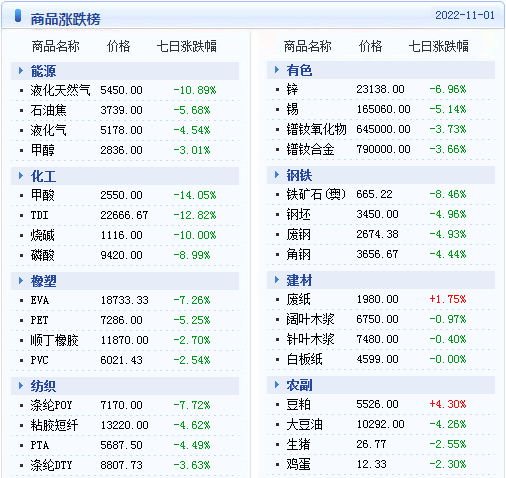
Task: Expand the 化工 category arrow
Action: pyautogui.click(x=21, y=175)
